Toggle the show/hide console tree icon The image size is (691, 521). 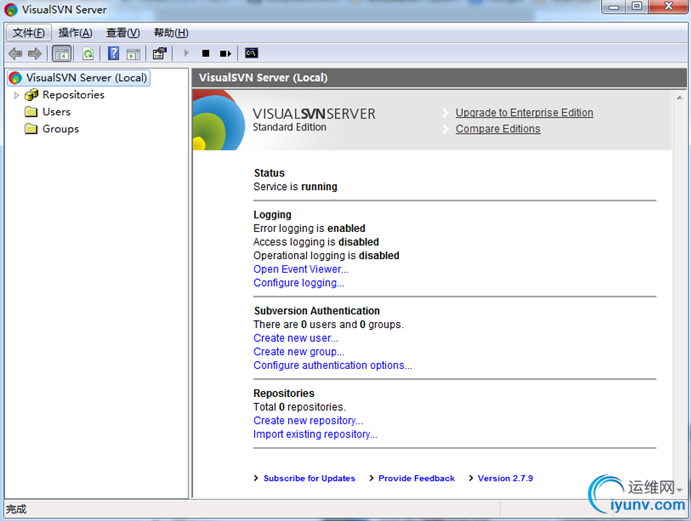point(61,54)
